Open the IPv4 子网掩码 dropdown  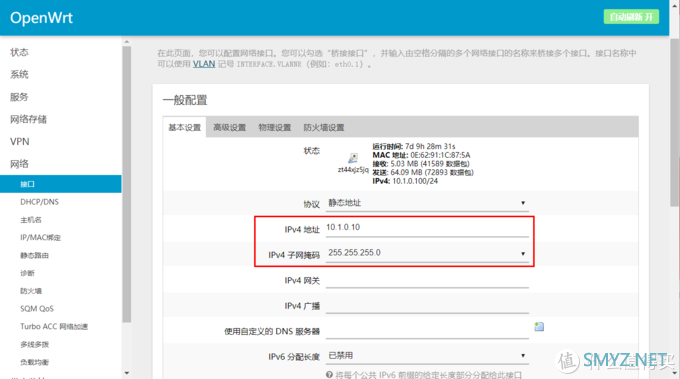(x=427, y=253)
